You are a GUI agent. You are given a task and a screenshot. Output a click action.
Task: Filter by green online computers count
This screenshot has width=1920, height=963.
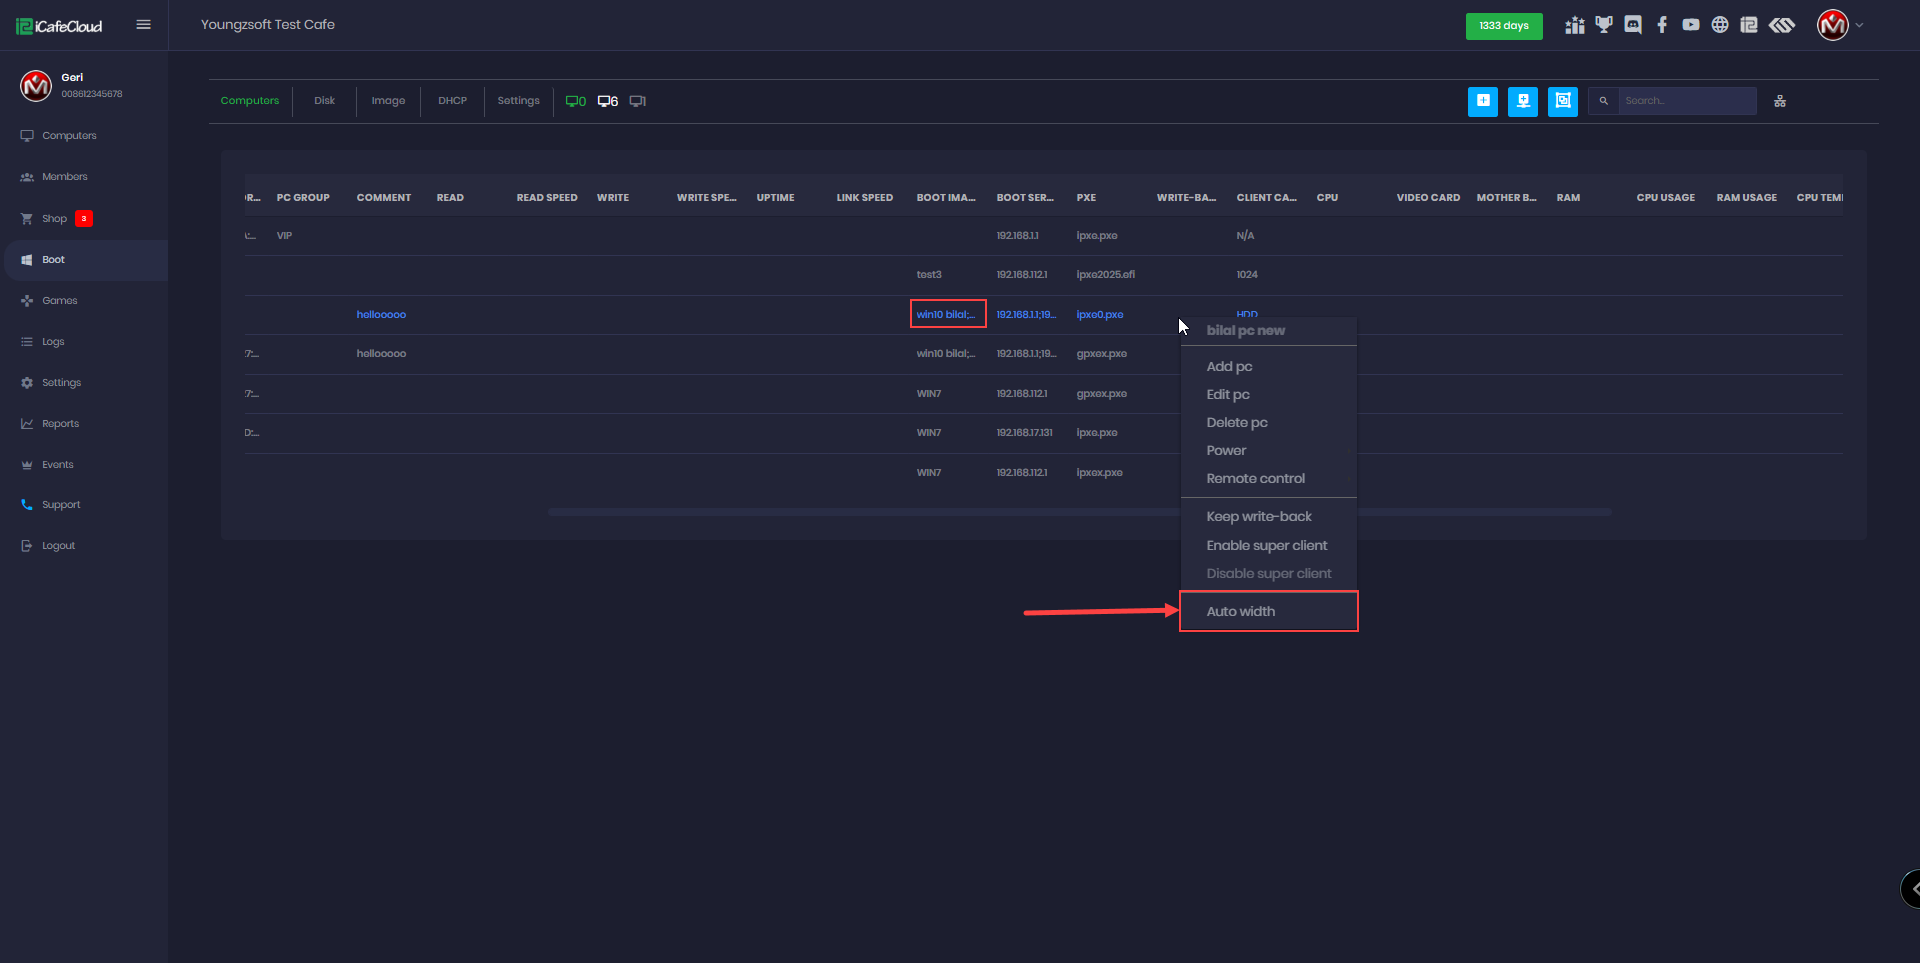click(x=576, y=101)
